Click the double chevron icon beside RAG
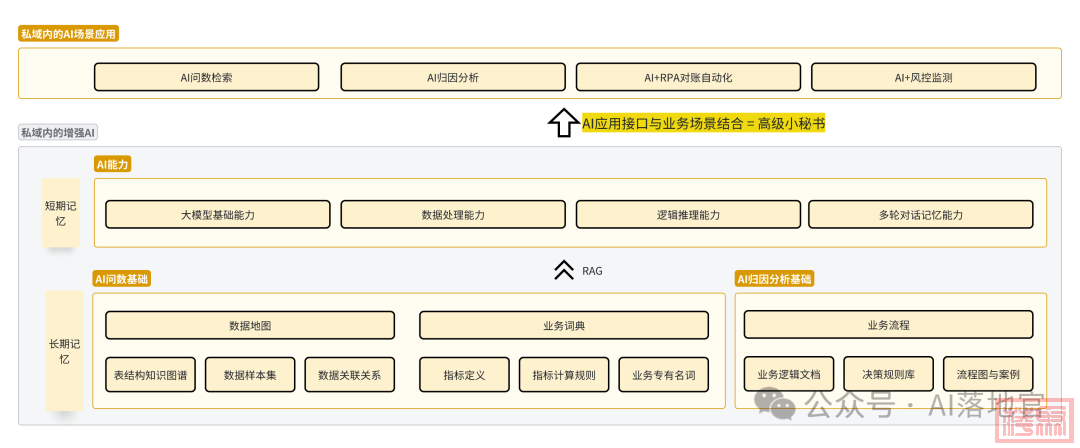This screenshot has width=1080, height=448. 564,270
